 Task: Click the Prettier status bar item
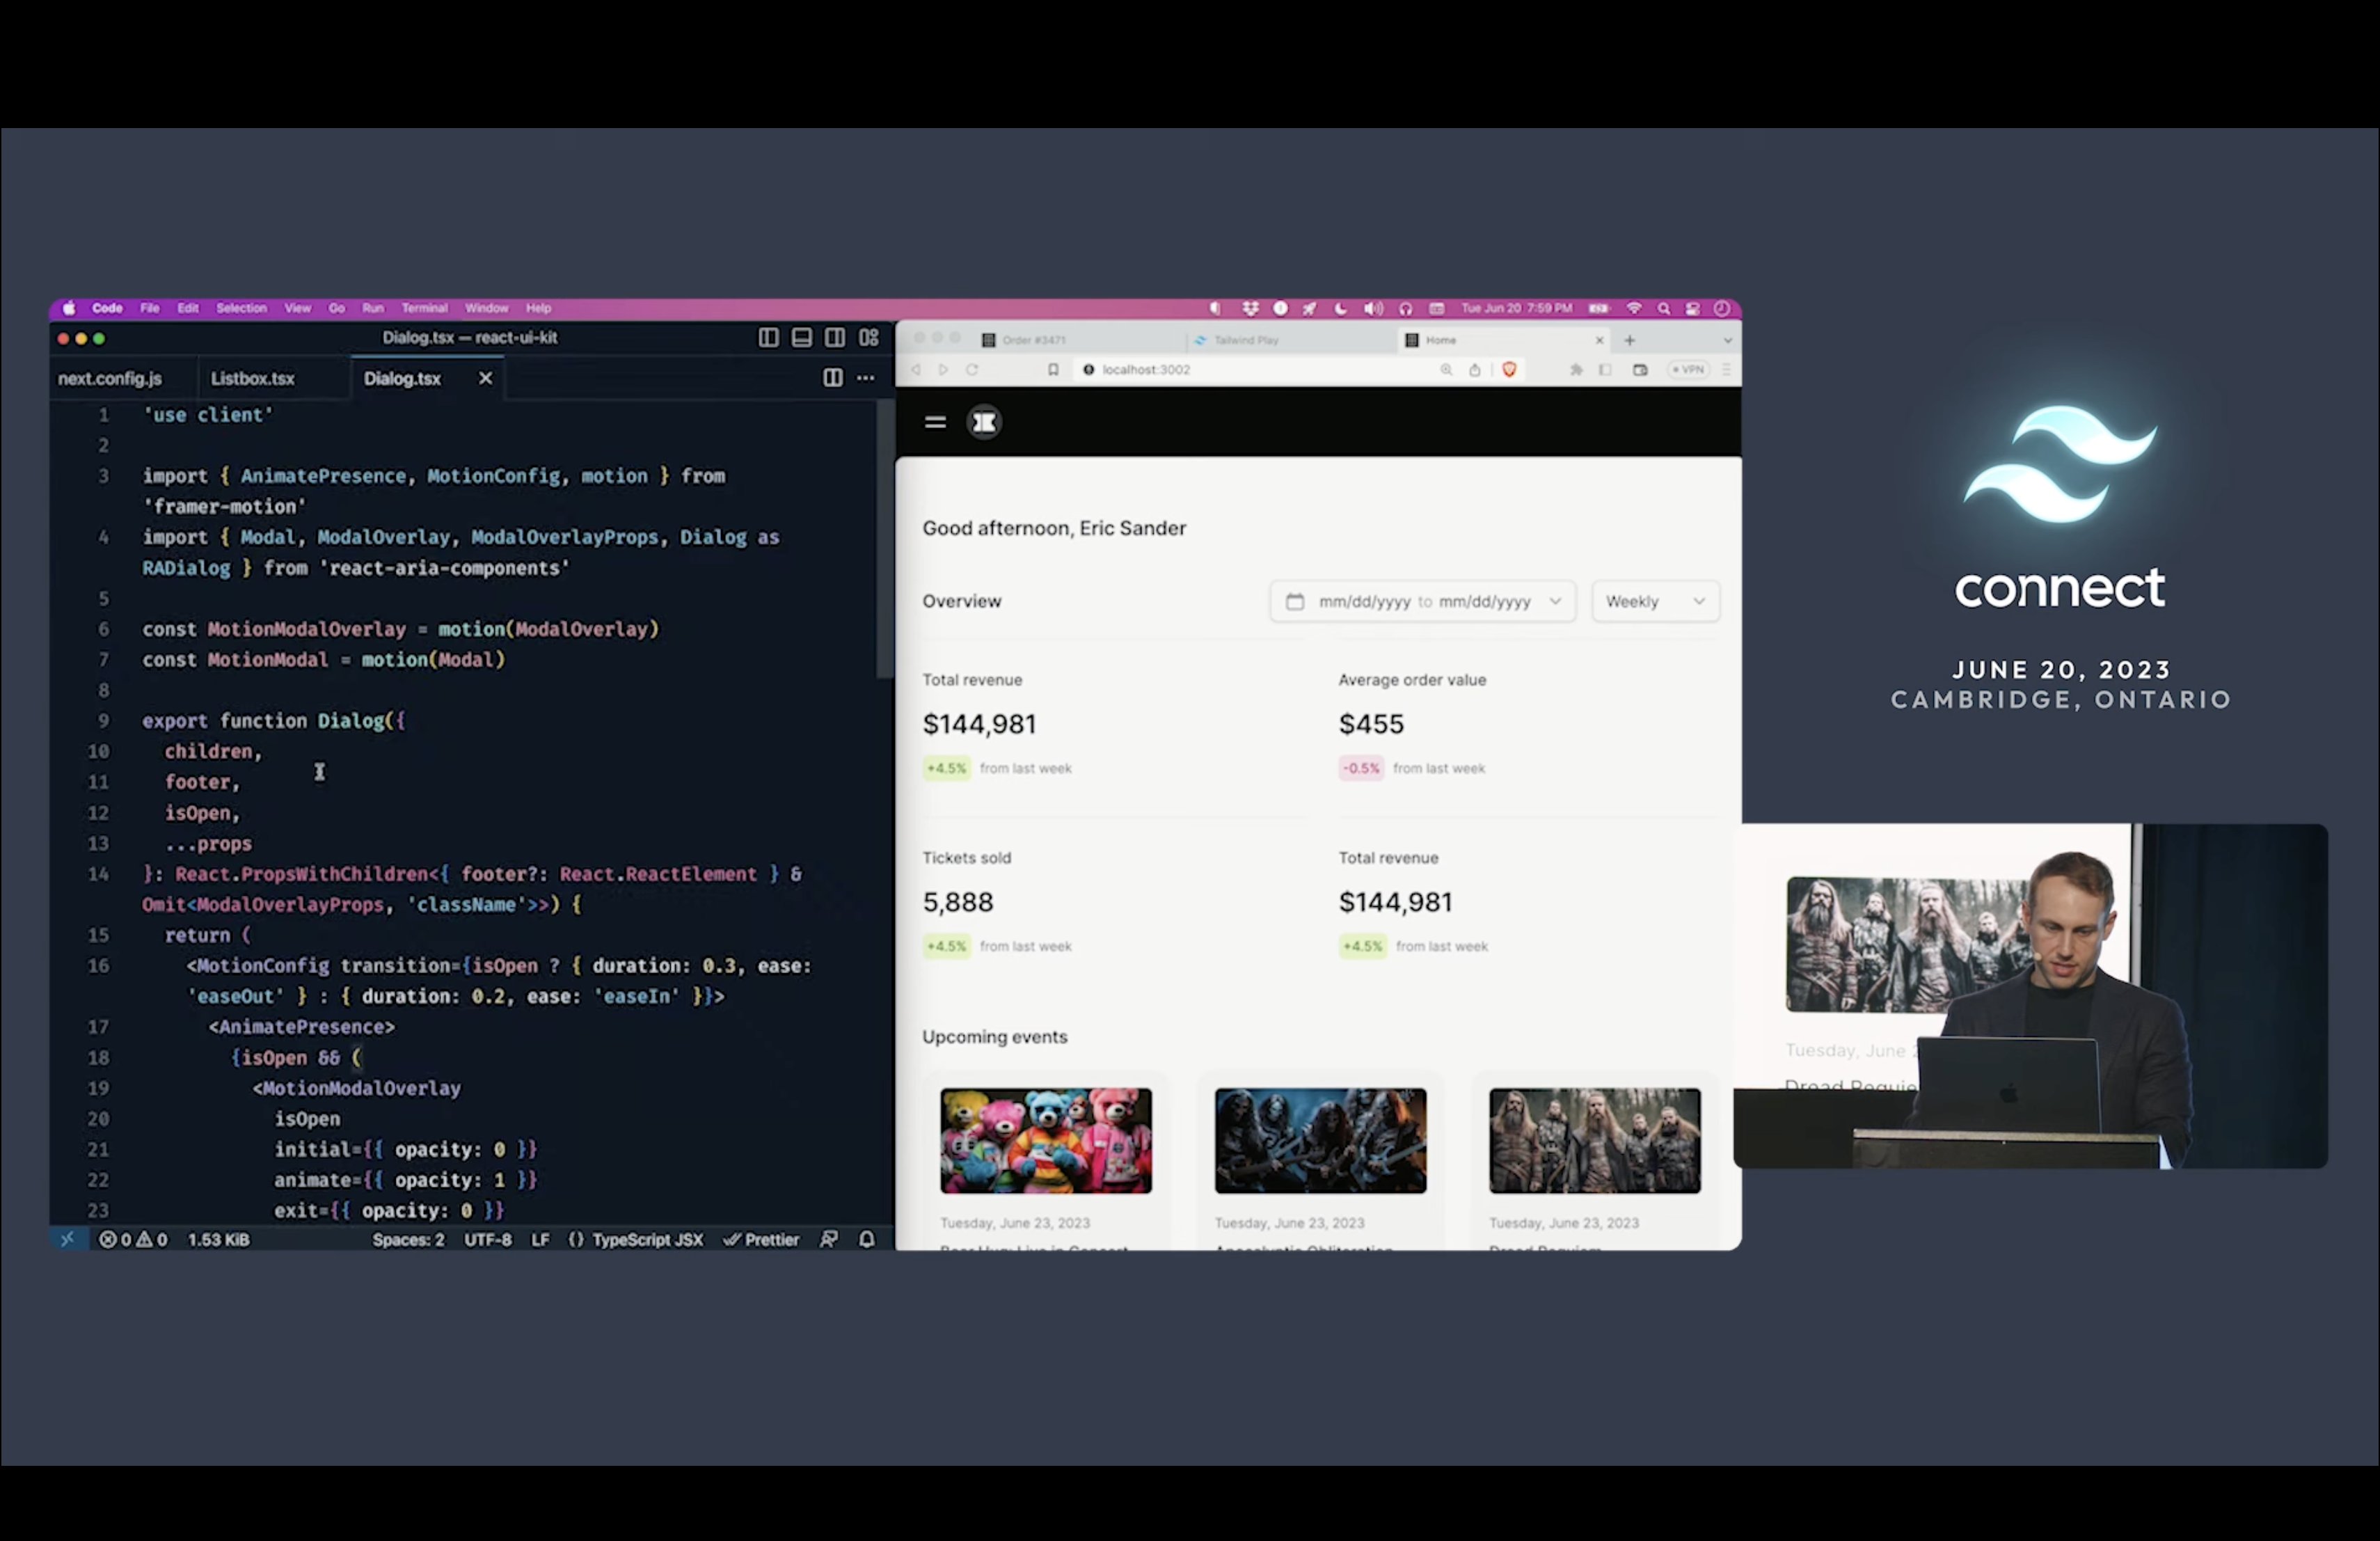[x=762, y=1240]
